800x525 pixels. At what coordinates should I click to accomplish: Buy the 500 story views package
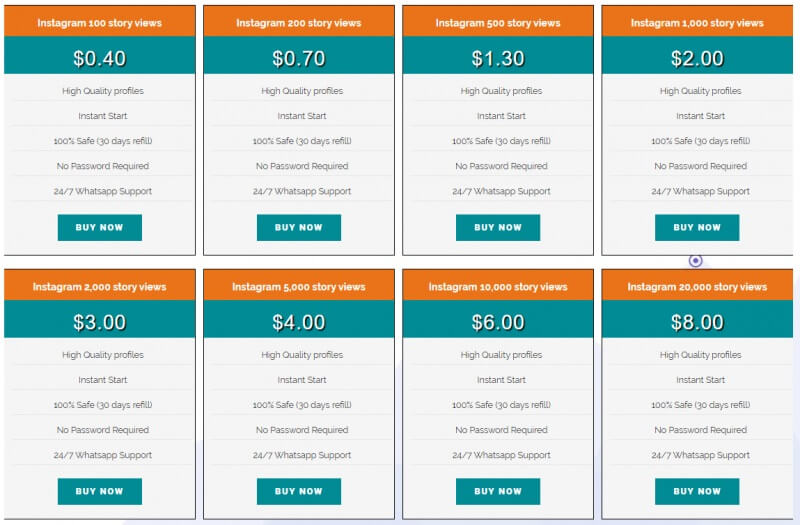coord(498,228)
